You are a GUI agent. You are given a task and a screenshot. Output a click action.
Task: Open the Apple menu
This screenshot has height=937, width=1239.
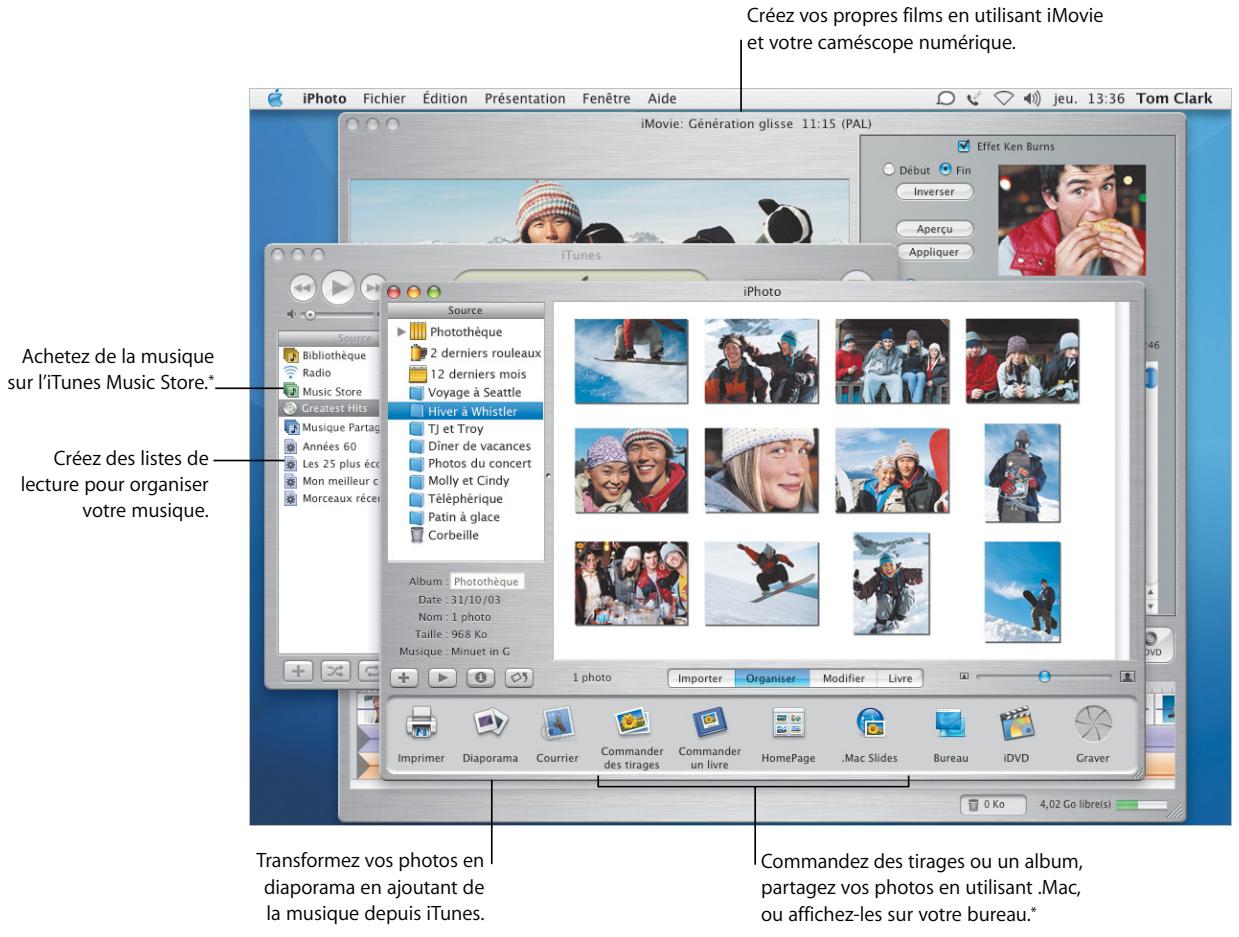[x=276, y=98]
